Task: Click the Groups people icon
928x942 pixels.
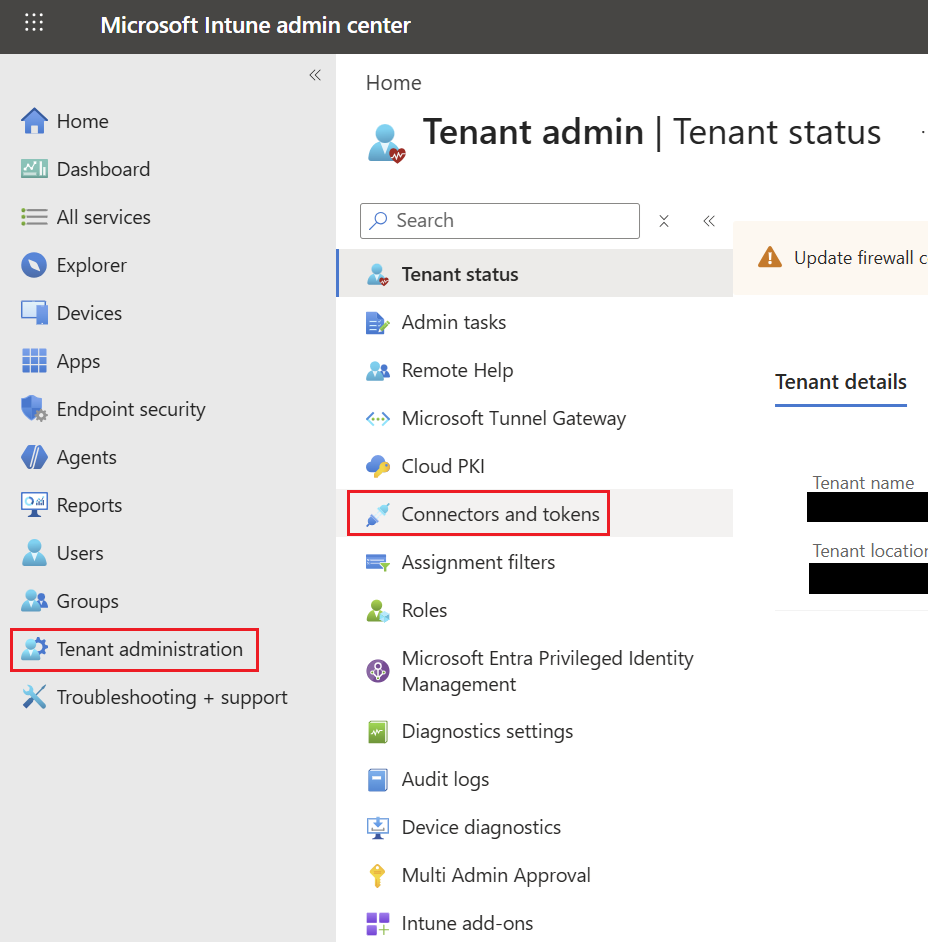Action: 34,601
